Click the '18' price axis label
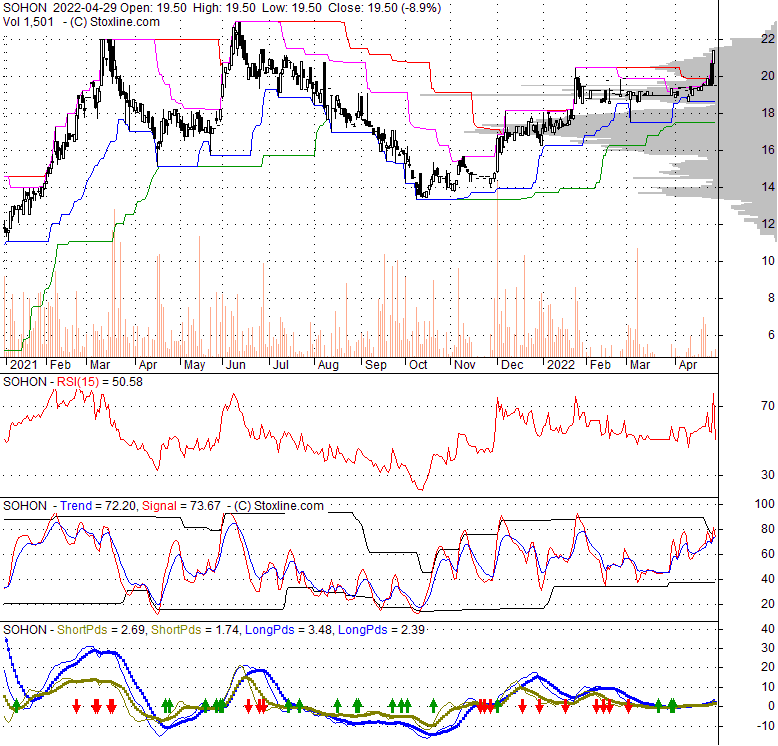Viewport: 778px width, 746px height. (768, 113)
